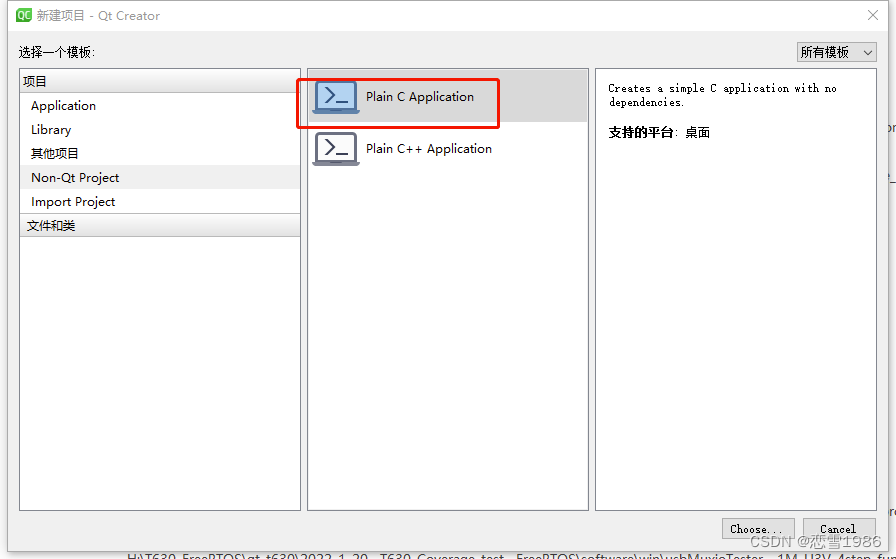Screen dimensions: 896x559
Task: Select the Application project category
Action: (x=160, y=106)
